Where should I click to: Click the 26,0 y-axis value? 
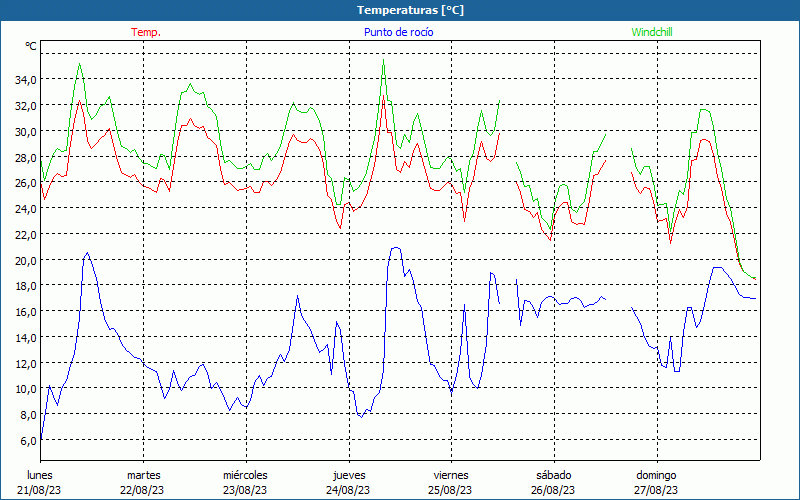click(x=27, y=183)
